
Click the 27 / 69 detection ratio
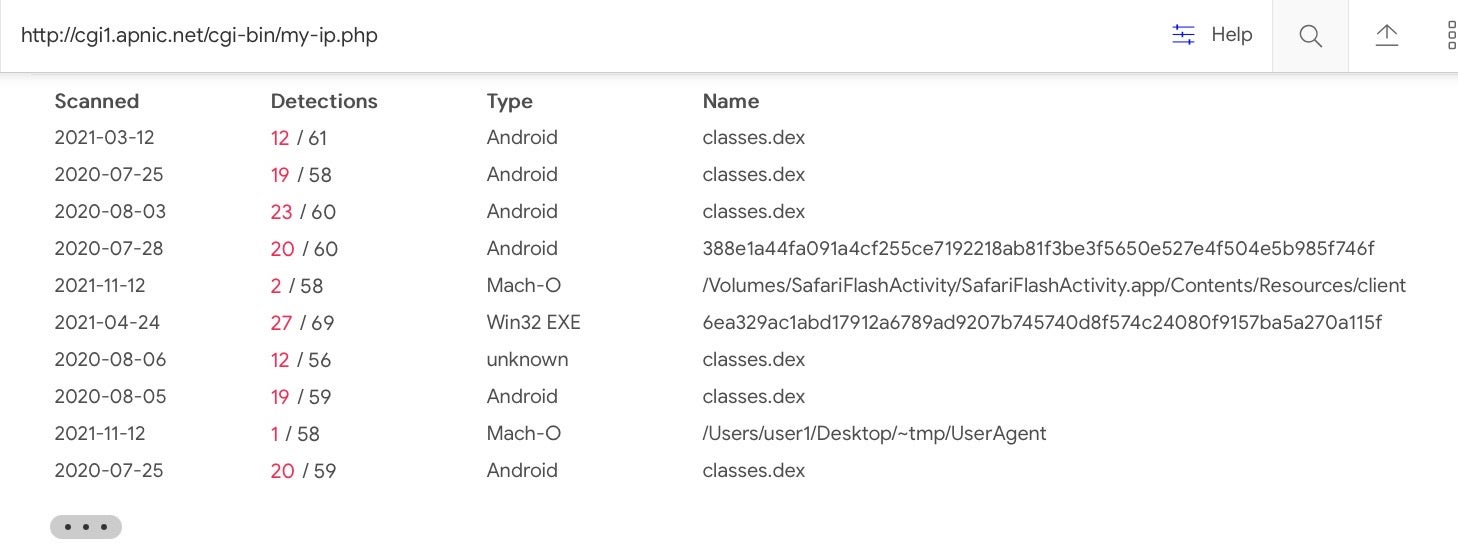pyautogui.click(x=302, y=323)
